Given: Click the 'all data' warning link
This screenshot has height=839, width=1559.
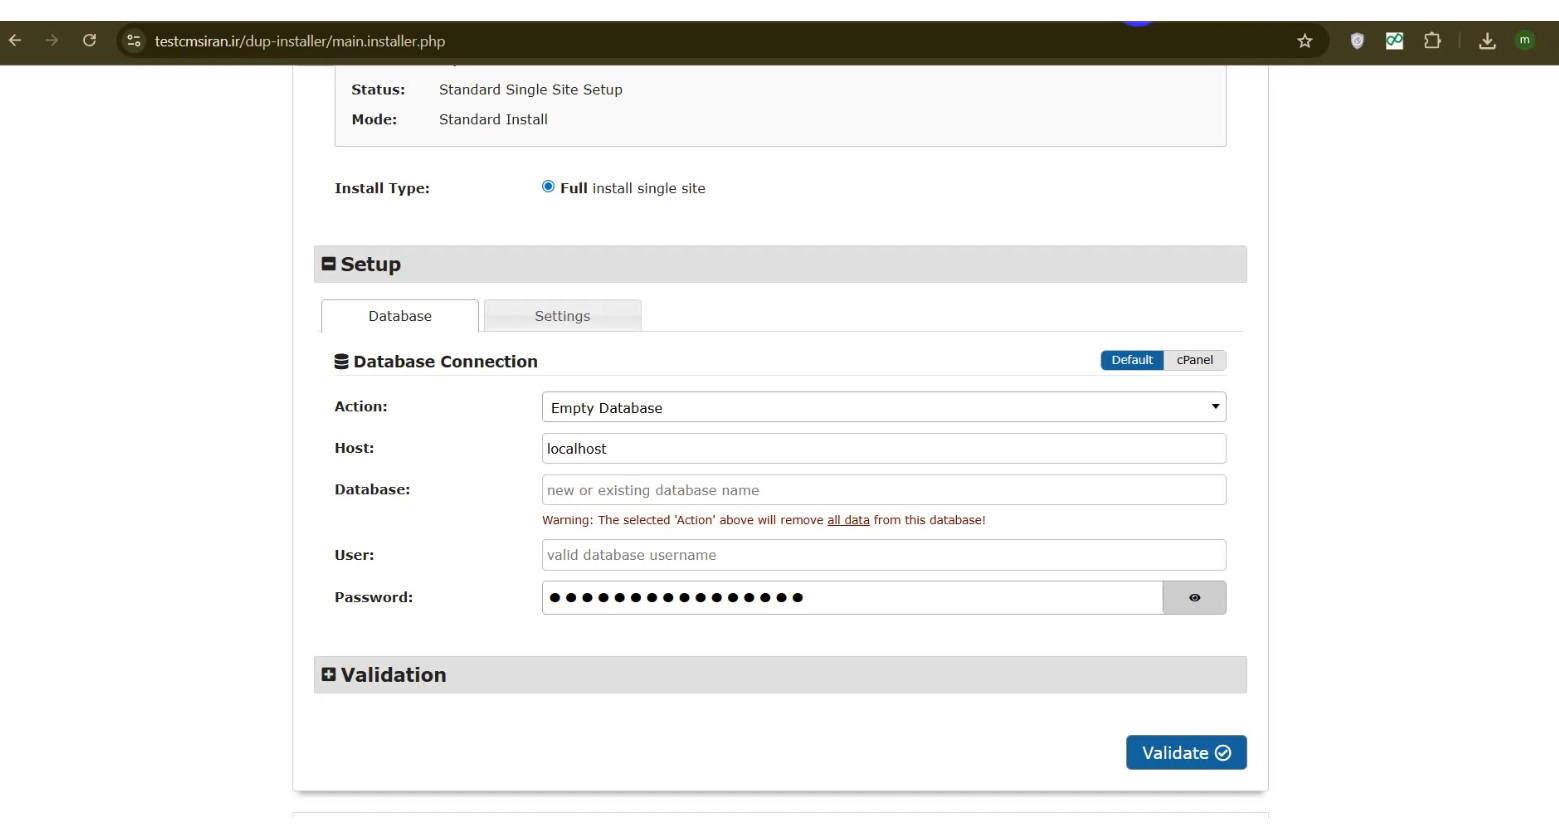Looking at the screenshot, I should click(x=848, y=520).
